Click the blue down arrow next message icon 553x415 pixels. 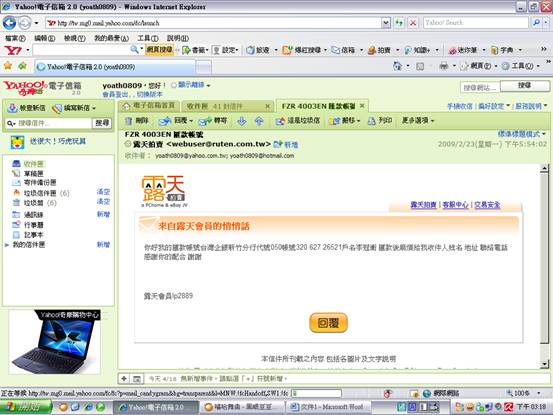pyautogui.click(x=242, y=121)
